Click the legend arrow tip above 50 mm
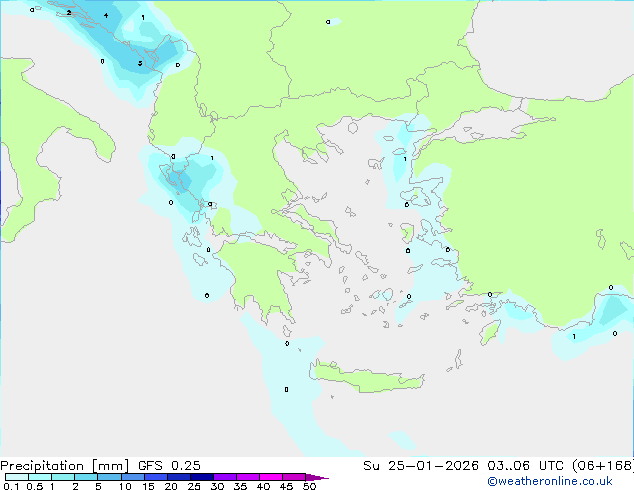 click(x=317, y=477)
